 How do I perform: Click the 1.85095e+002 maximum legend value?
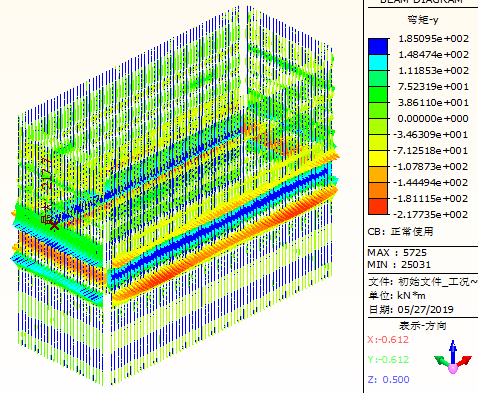point(434,39)
